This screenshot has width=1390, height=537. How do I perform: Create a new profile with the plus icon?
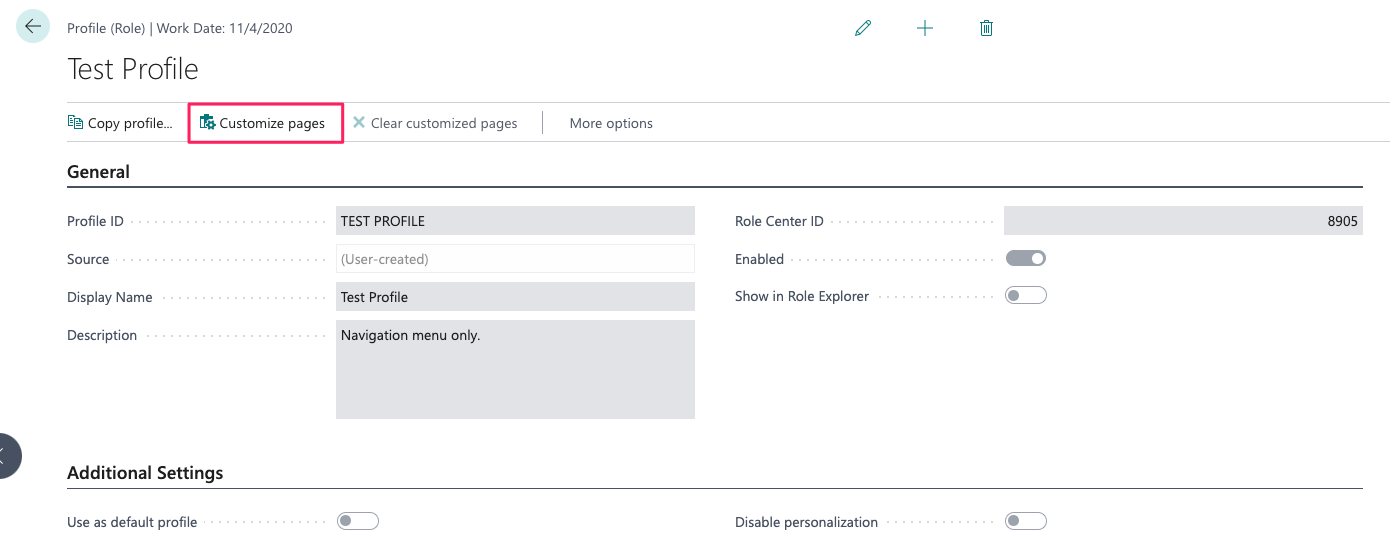coord(925,28)
